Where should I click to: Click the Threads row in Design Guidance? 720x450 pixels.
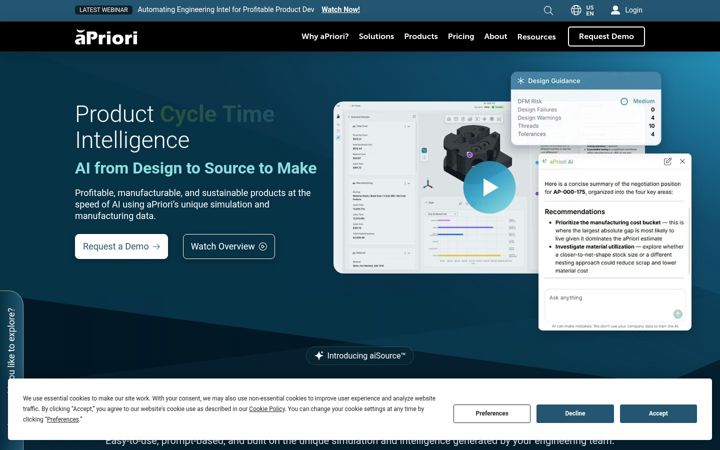(586, 126)
